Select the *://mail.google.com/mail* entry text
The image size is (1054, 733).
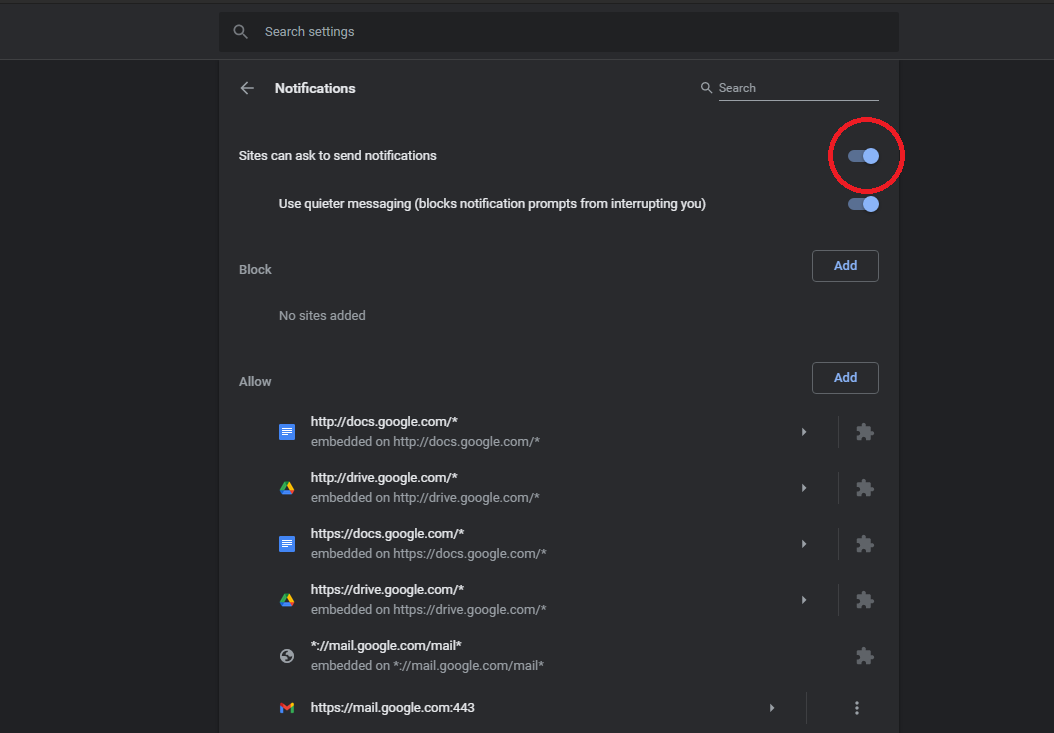point(386,646)
